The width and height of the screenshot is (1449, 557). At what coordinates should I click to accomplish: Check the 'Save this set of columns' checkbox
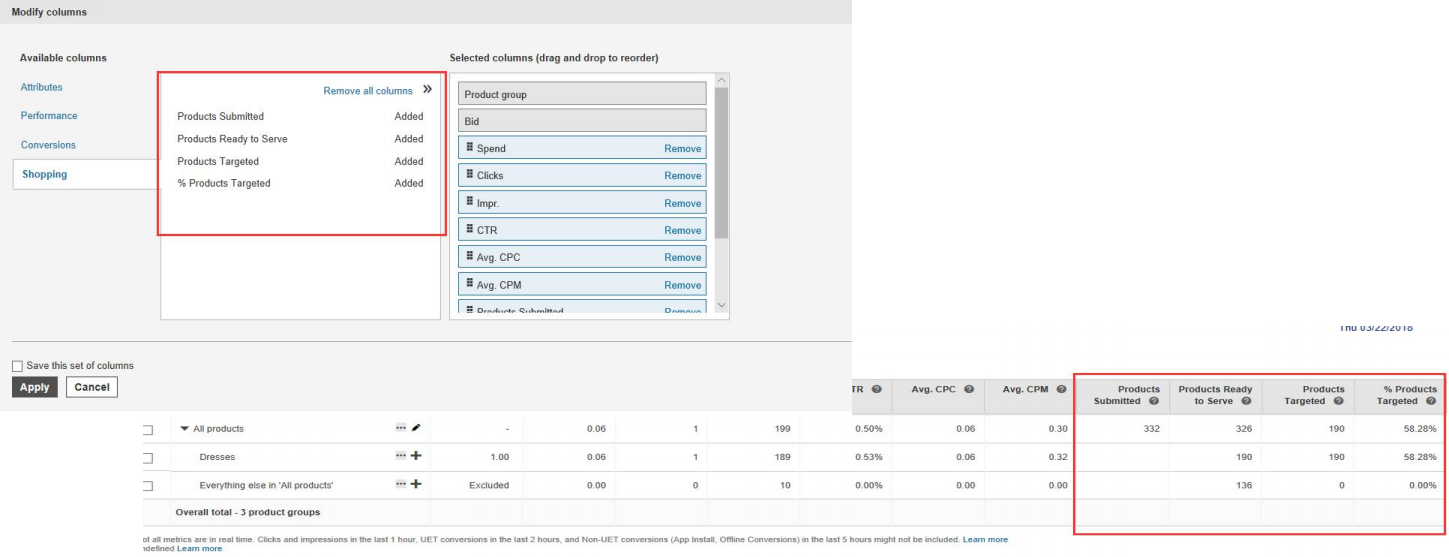(17, 366)
